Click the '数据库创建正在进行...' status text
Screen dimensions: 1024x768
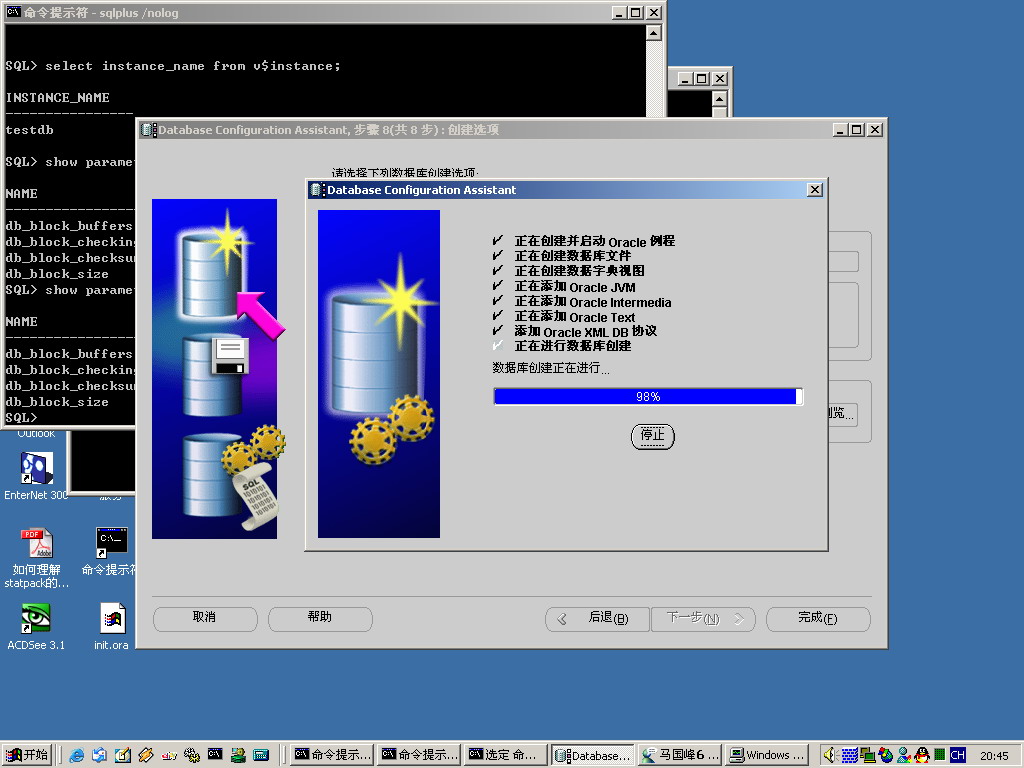(x=551, y=368)
